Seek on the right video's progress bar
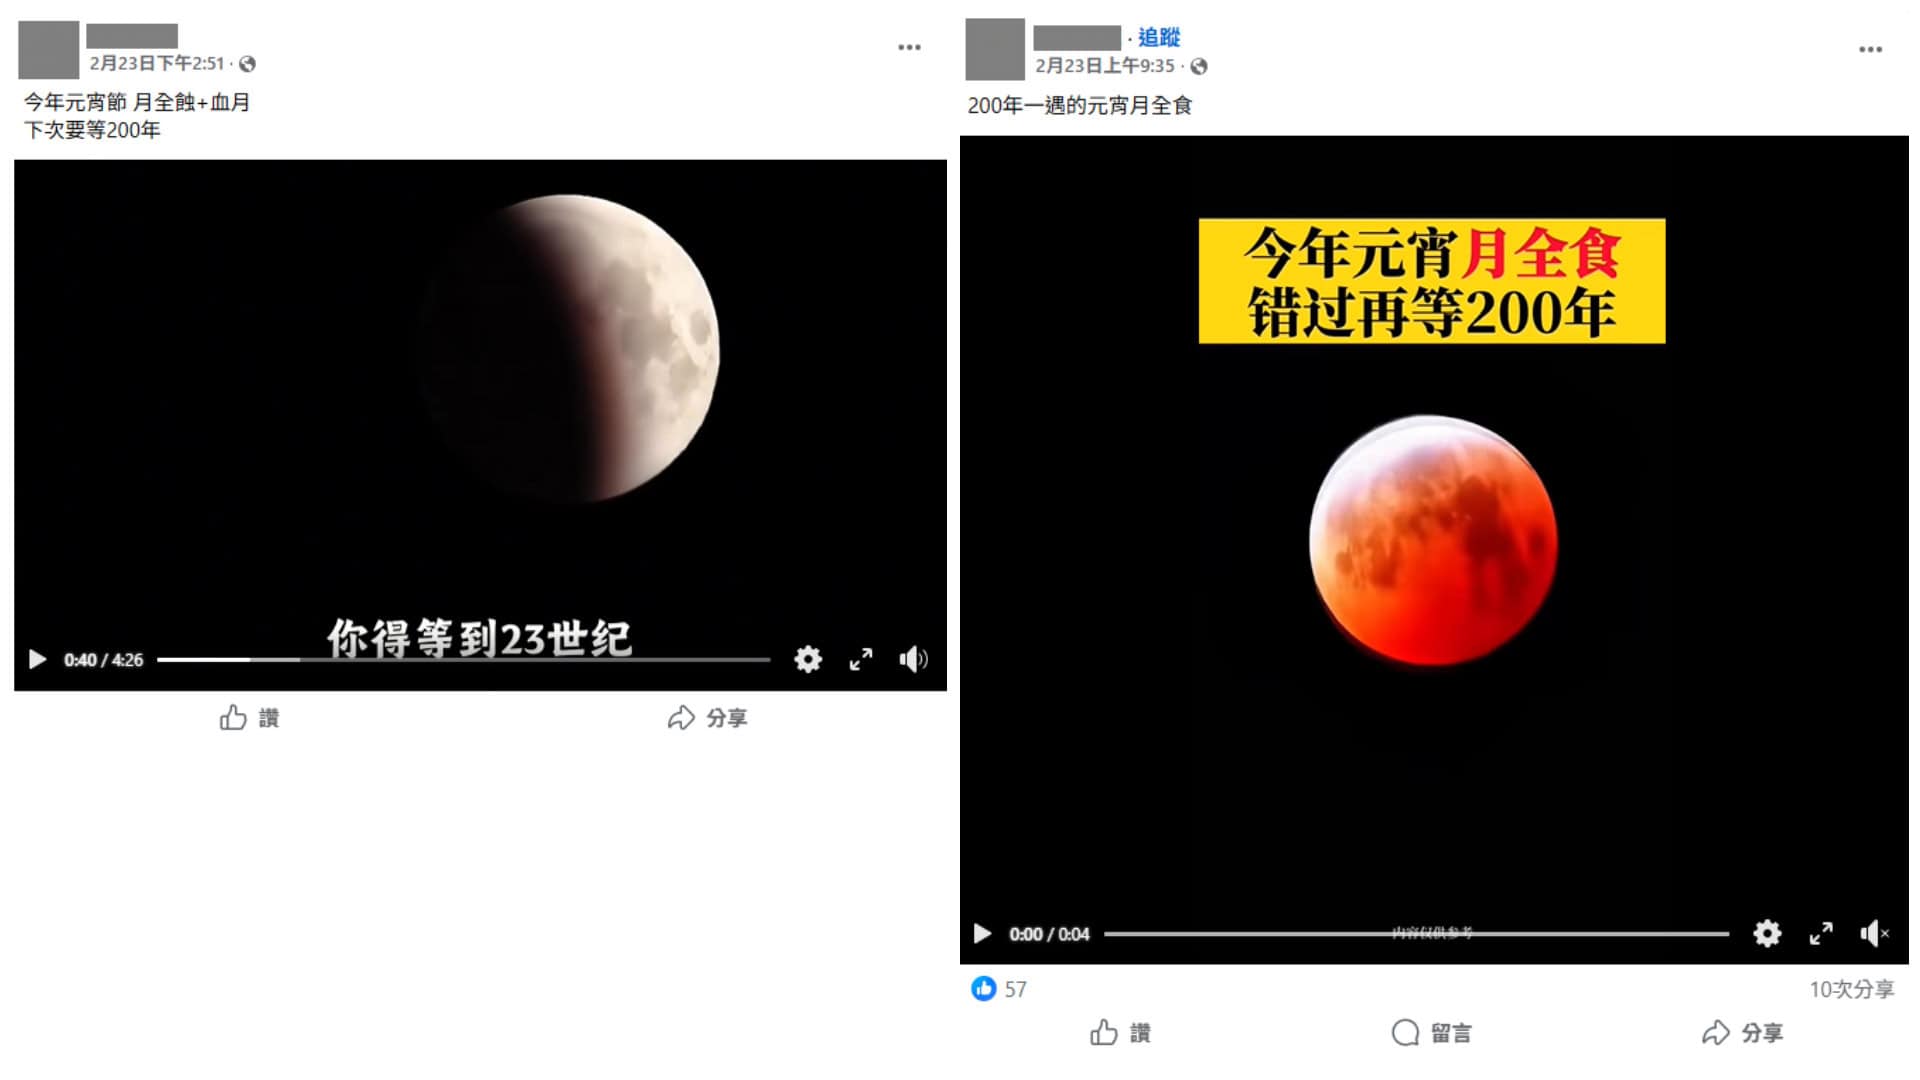 point(1416,933)
